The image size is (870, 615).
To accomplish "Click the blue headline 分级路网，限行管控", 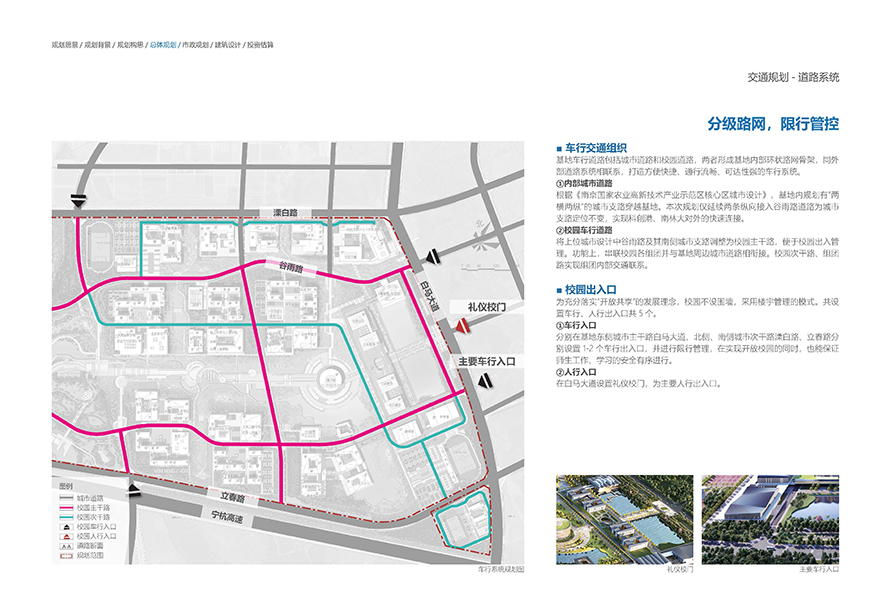I will (773, 123).
